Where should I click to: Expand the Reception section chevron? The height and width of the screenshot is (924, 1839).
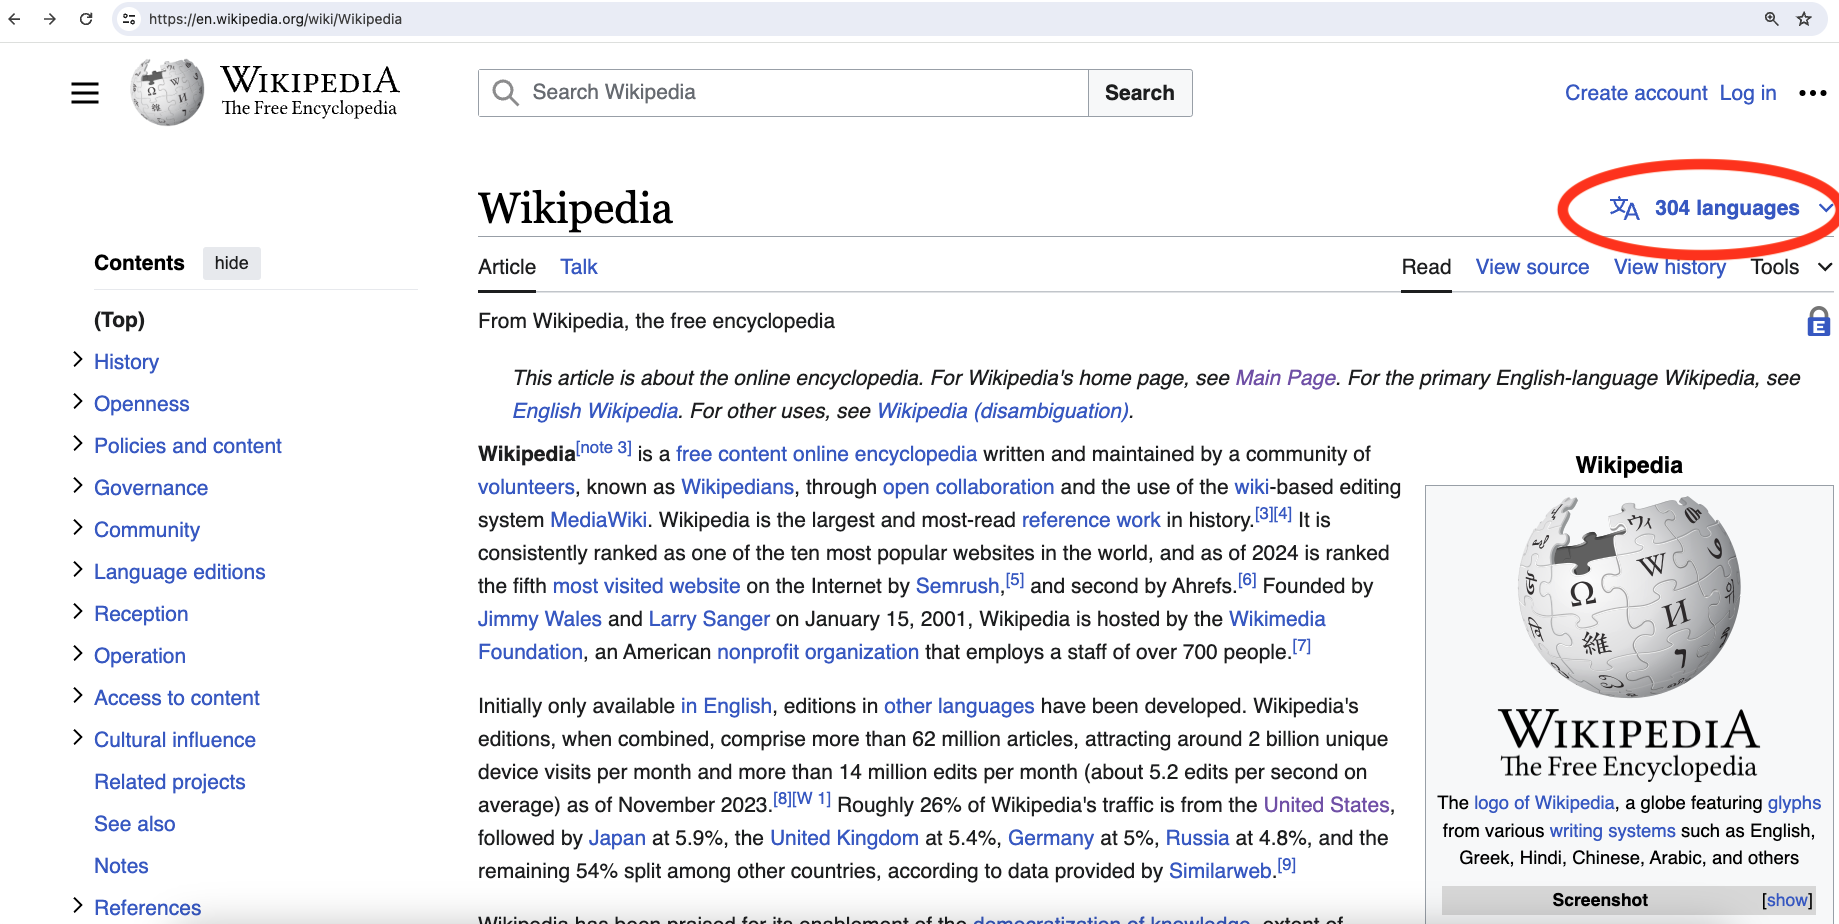(78, 612)
